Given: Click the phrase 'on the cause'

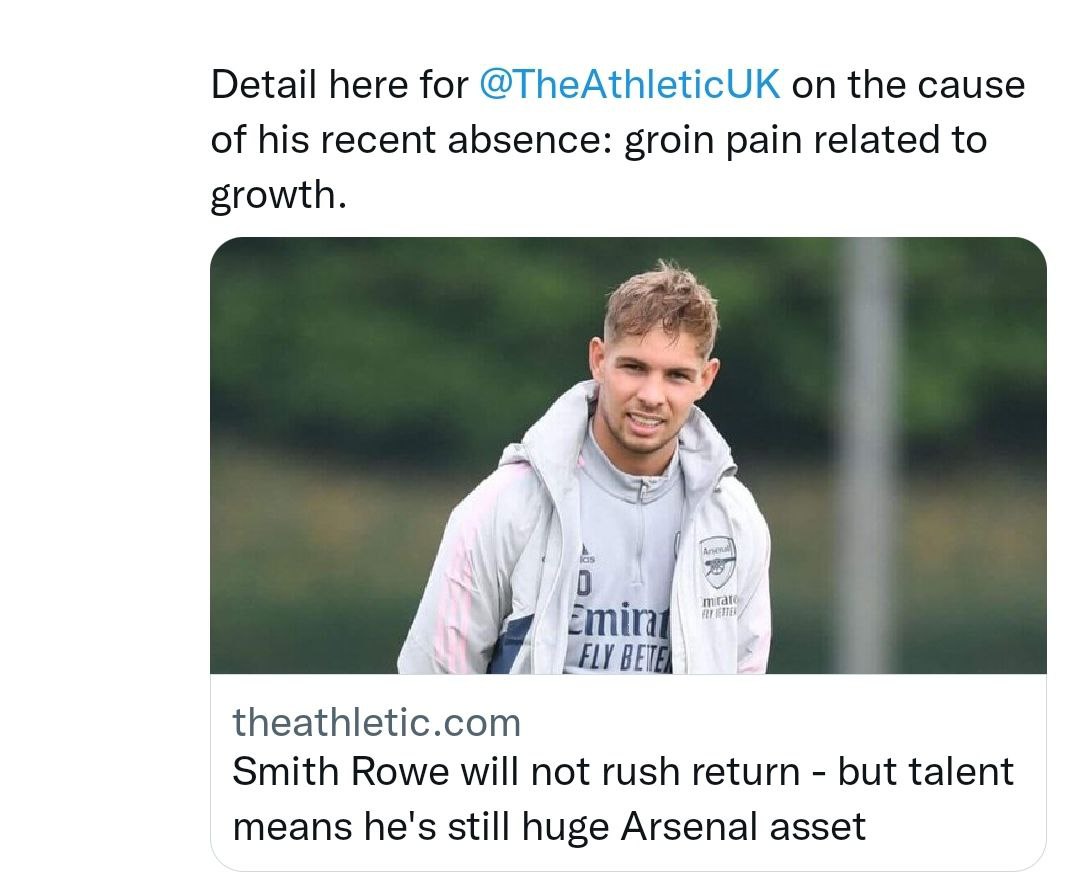Looking at the screenshot, I should 908,84.
